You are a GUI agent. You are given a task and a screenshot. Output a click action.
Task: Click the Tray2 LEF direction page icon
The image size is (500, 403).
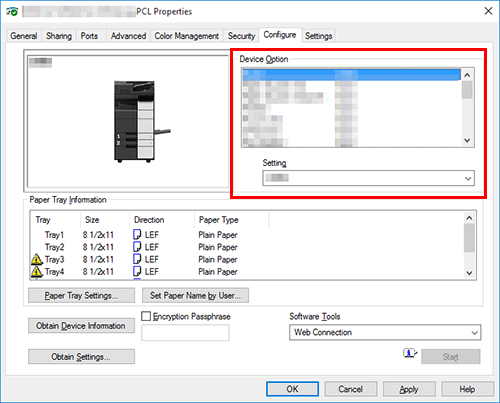(x=137, y=247)
